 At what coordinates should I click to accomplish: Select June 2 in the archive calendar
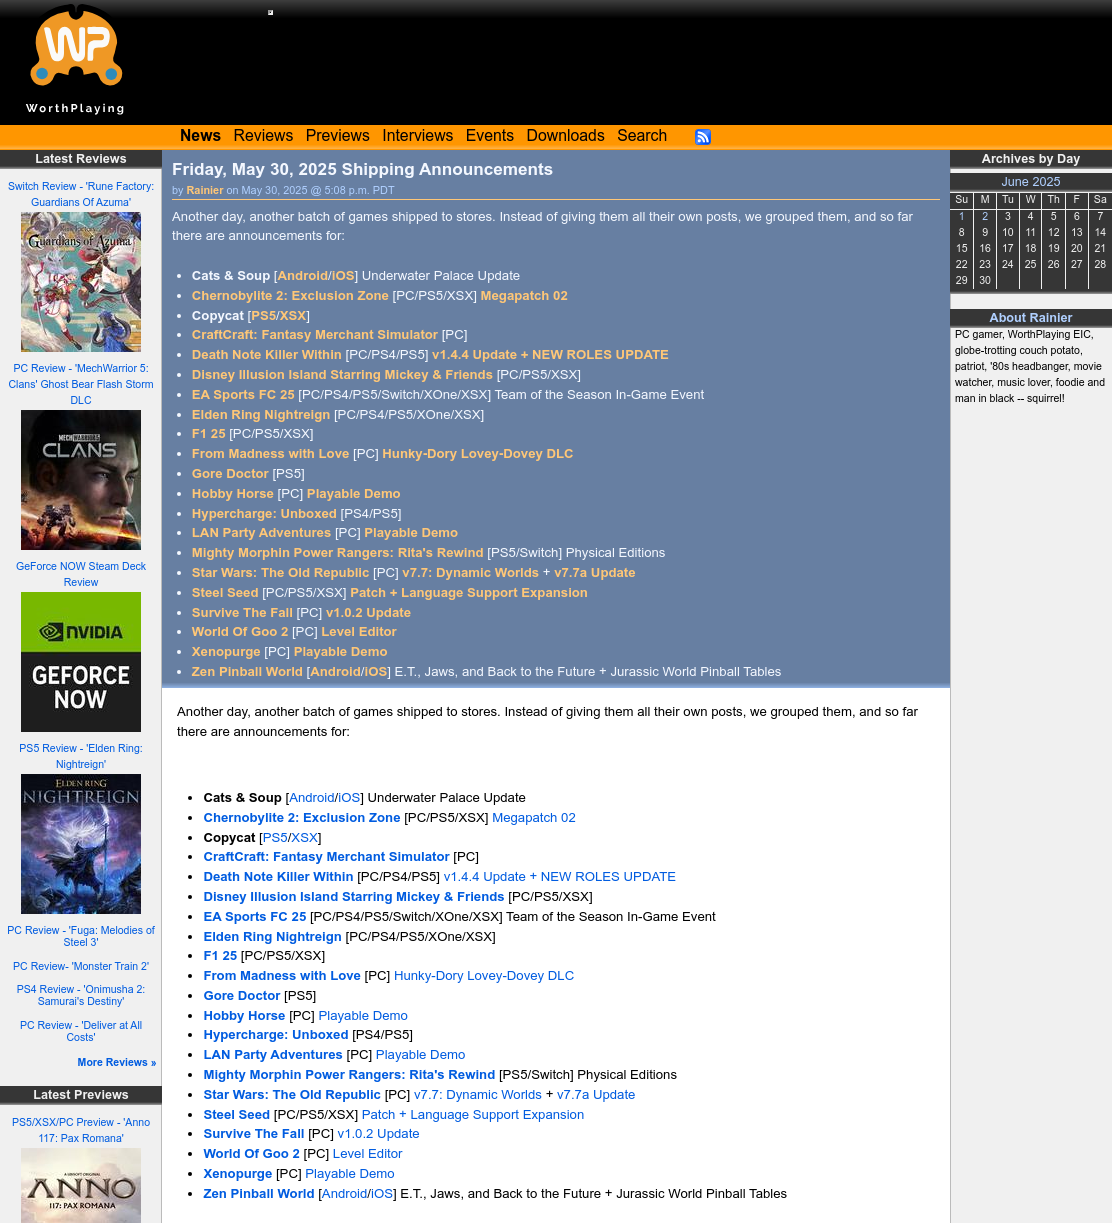point(985,216)
